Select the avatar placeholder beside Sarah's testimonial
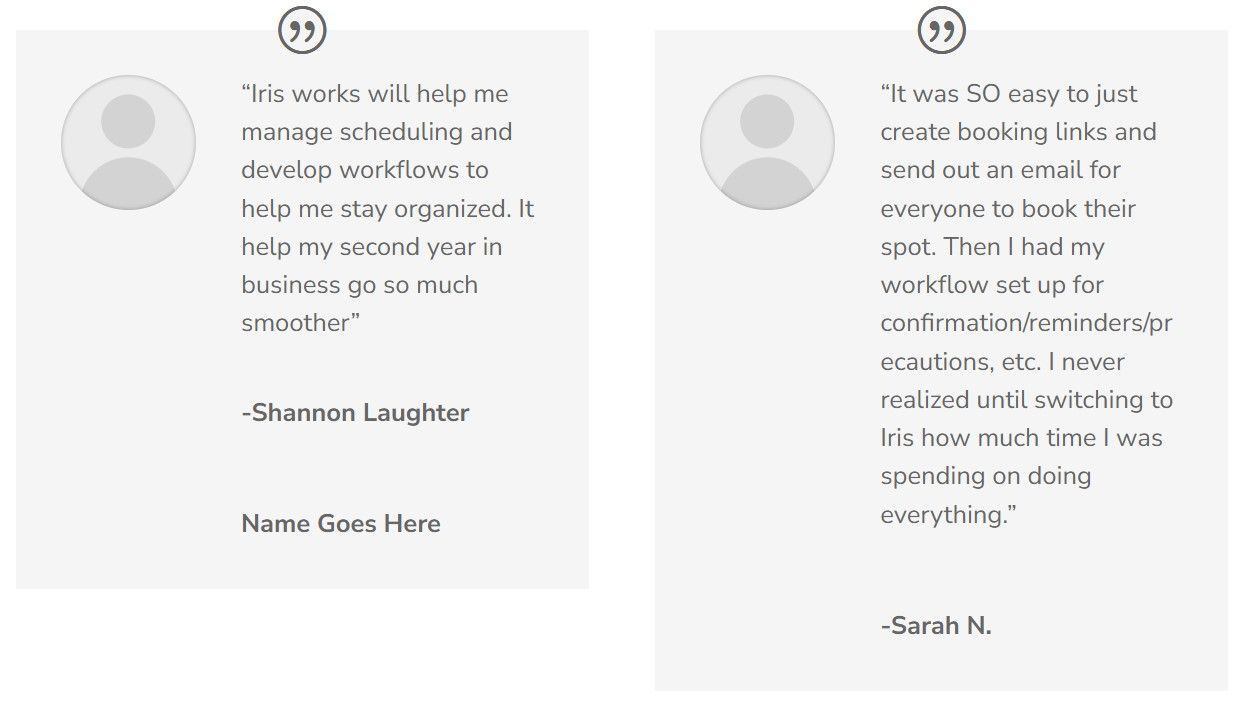This screenshot has height=703, width=1246. point(767,142)
